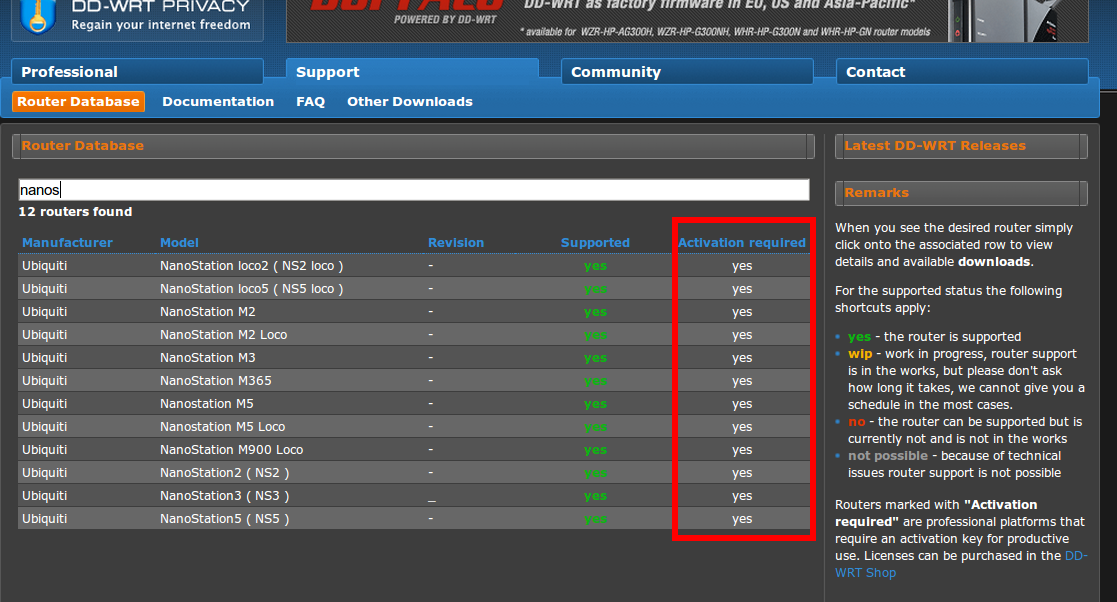Select the Router Database submenu item

click(x=78, y=102)
